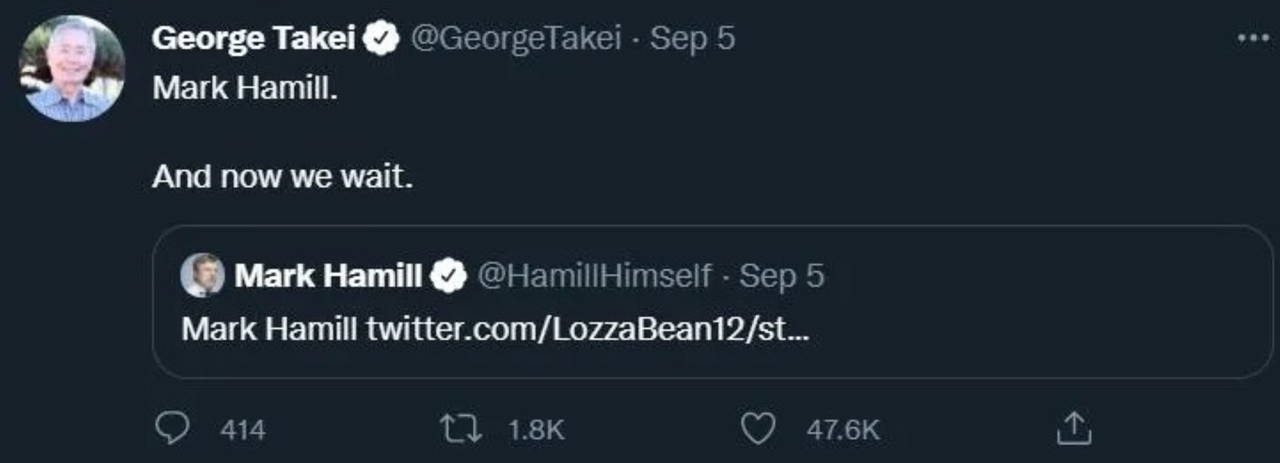Click George Takei's verified badge

coord(380,39)
